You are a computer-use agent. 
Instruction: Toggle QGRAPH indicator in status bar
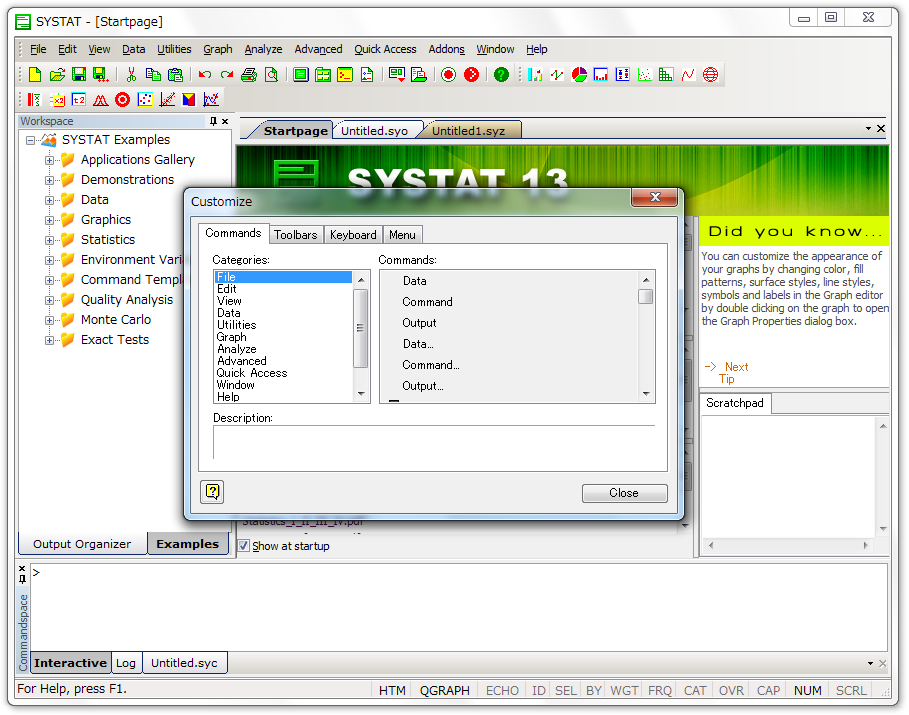click(x=445, y=690)
